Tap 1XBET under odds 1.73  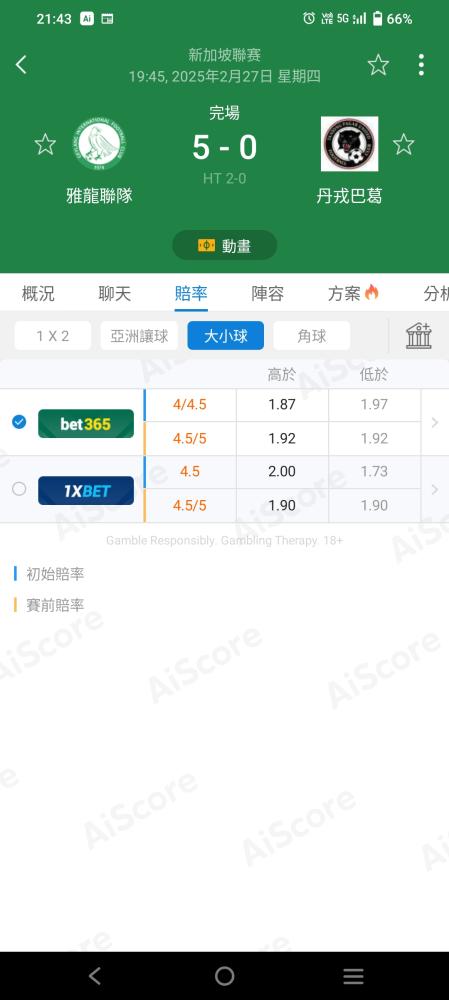[x=374, y=471]
